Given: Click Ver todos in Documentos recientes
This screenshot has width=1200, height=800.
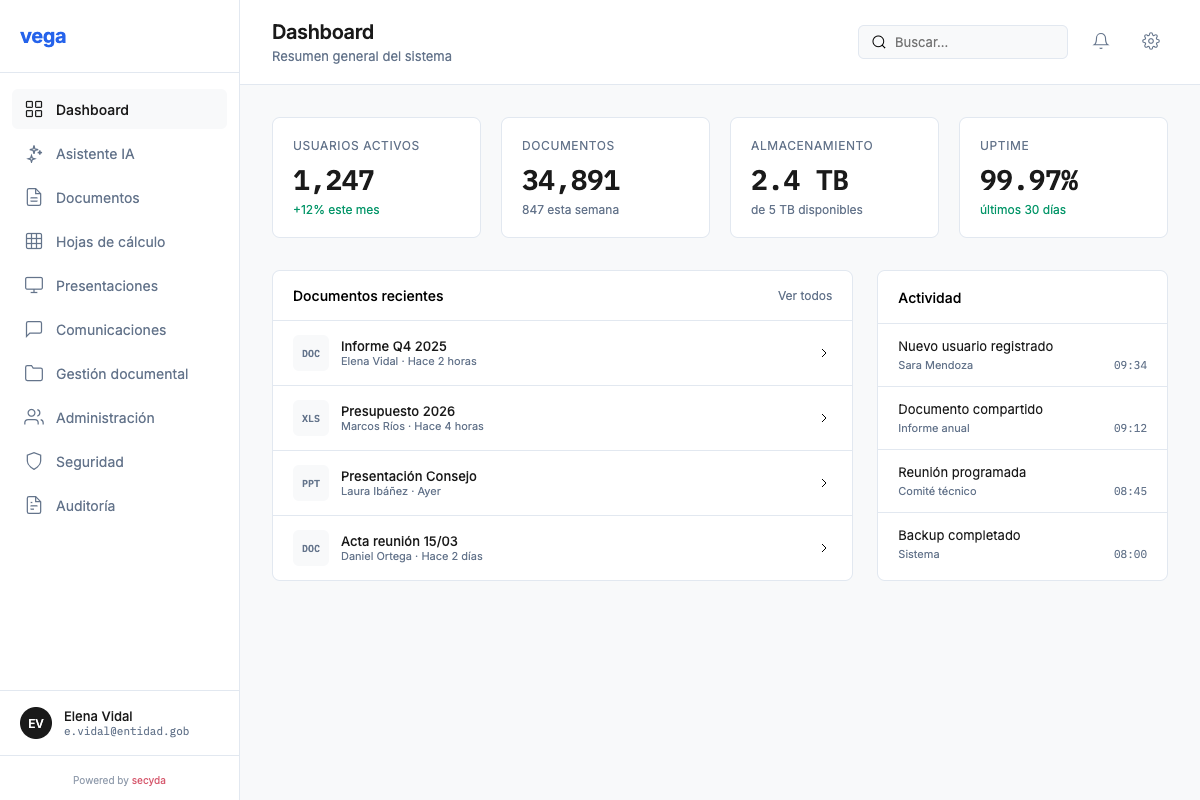Looking at the screenshot, I should click(805, 295).
